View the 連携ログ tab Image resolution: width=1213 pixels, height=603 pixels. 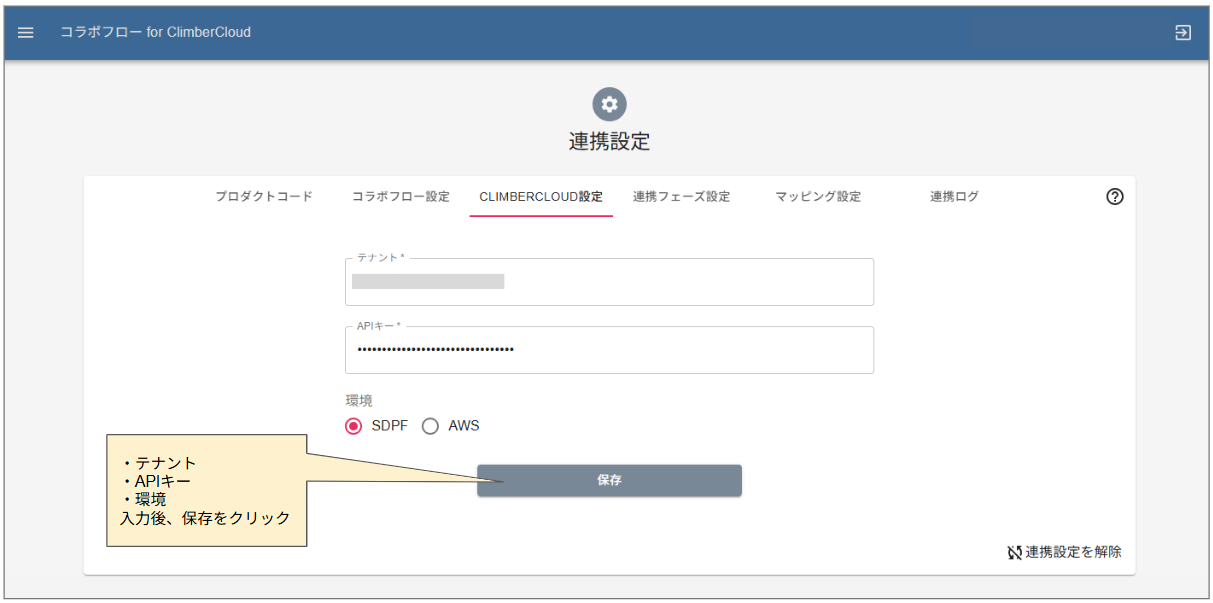coord(954,197)
